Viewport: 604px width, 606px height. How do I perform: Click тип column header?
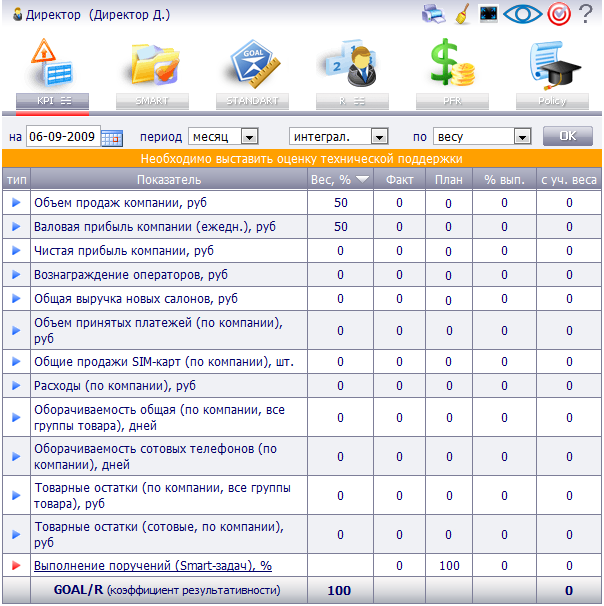pos(17,180)
